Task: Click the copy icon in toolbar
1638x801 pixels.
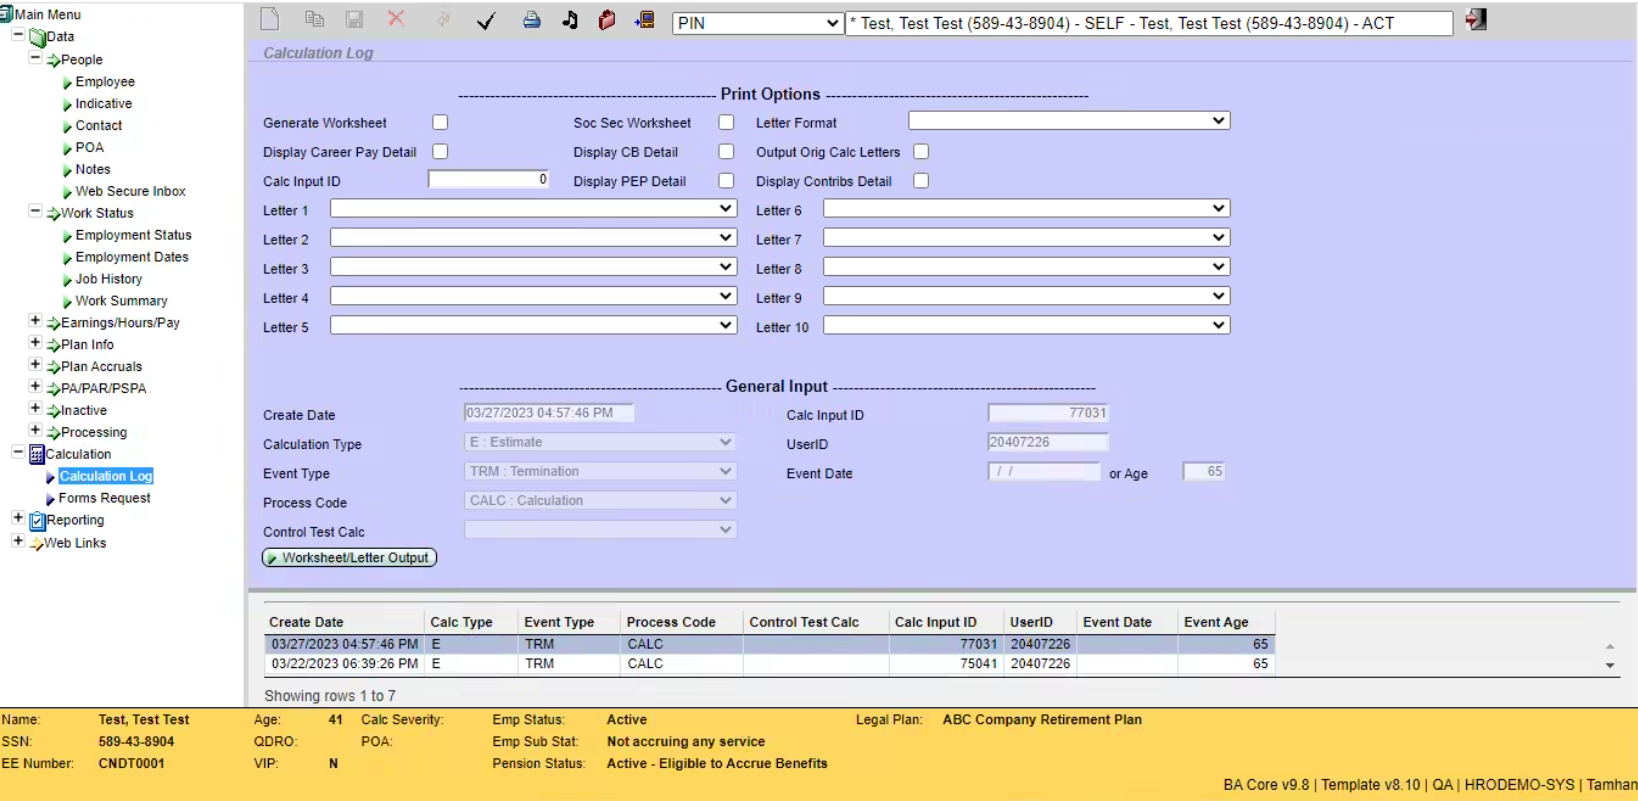Action: click(x=314, y=20)
